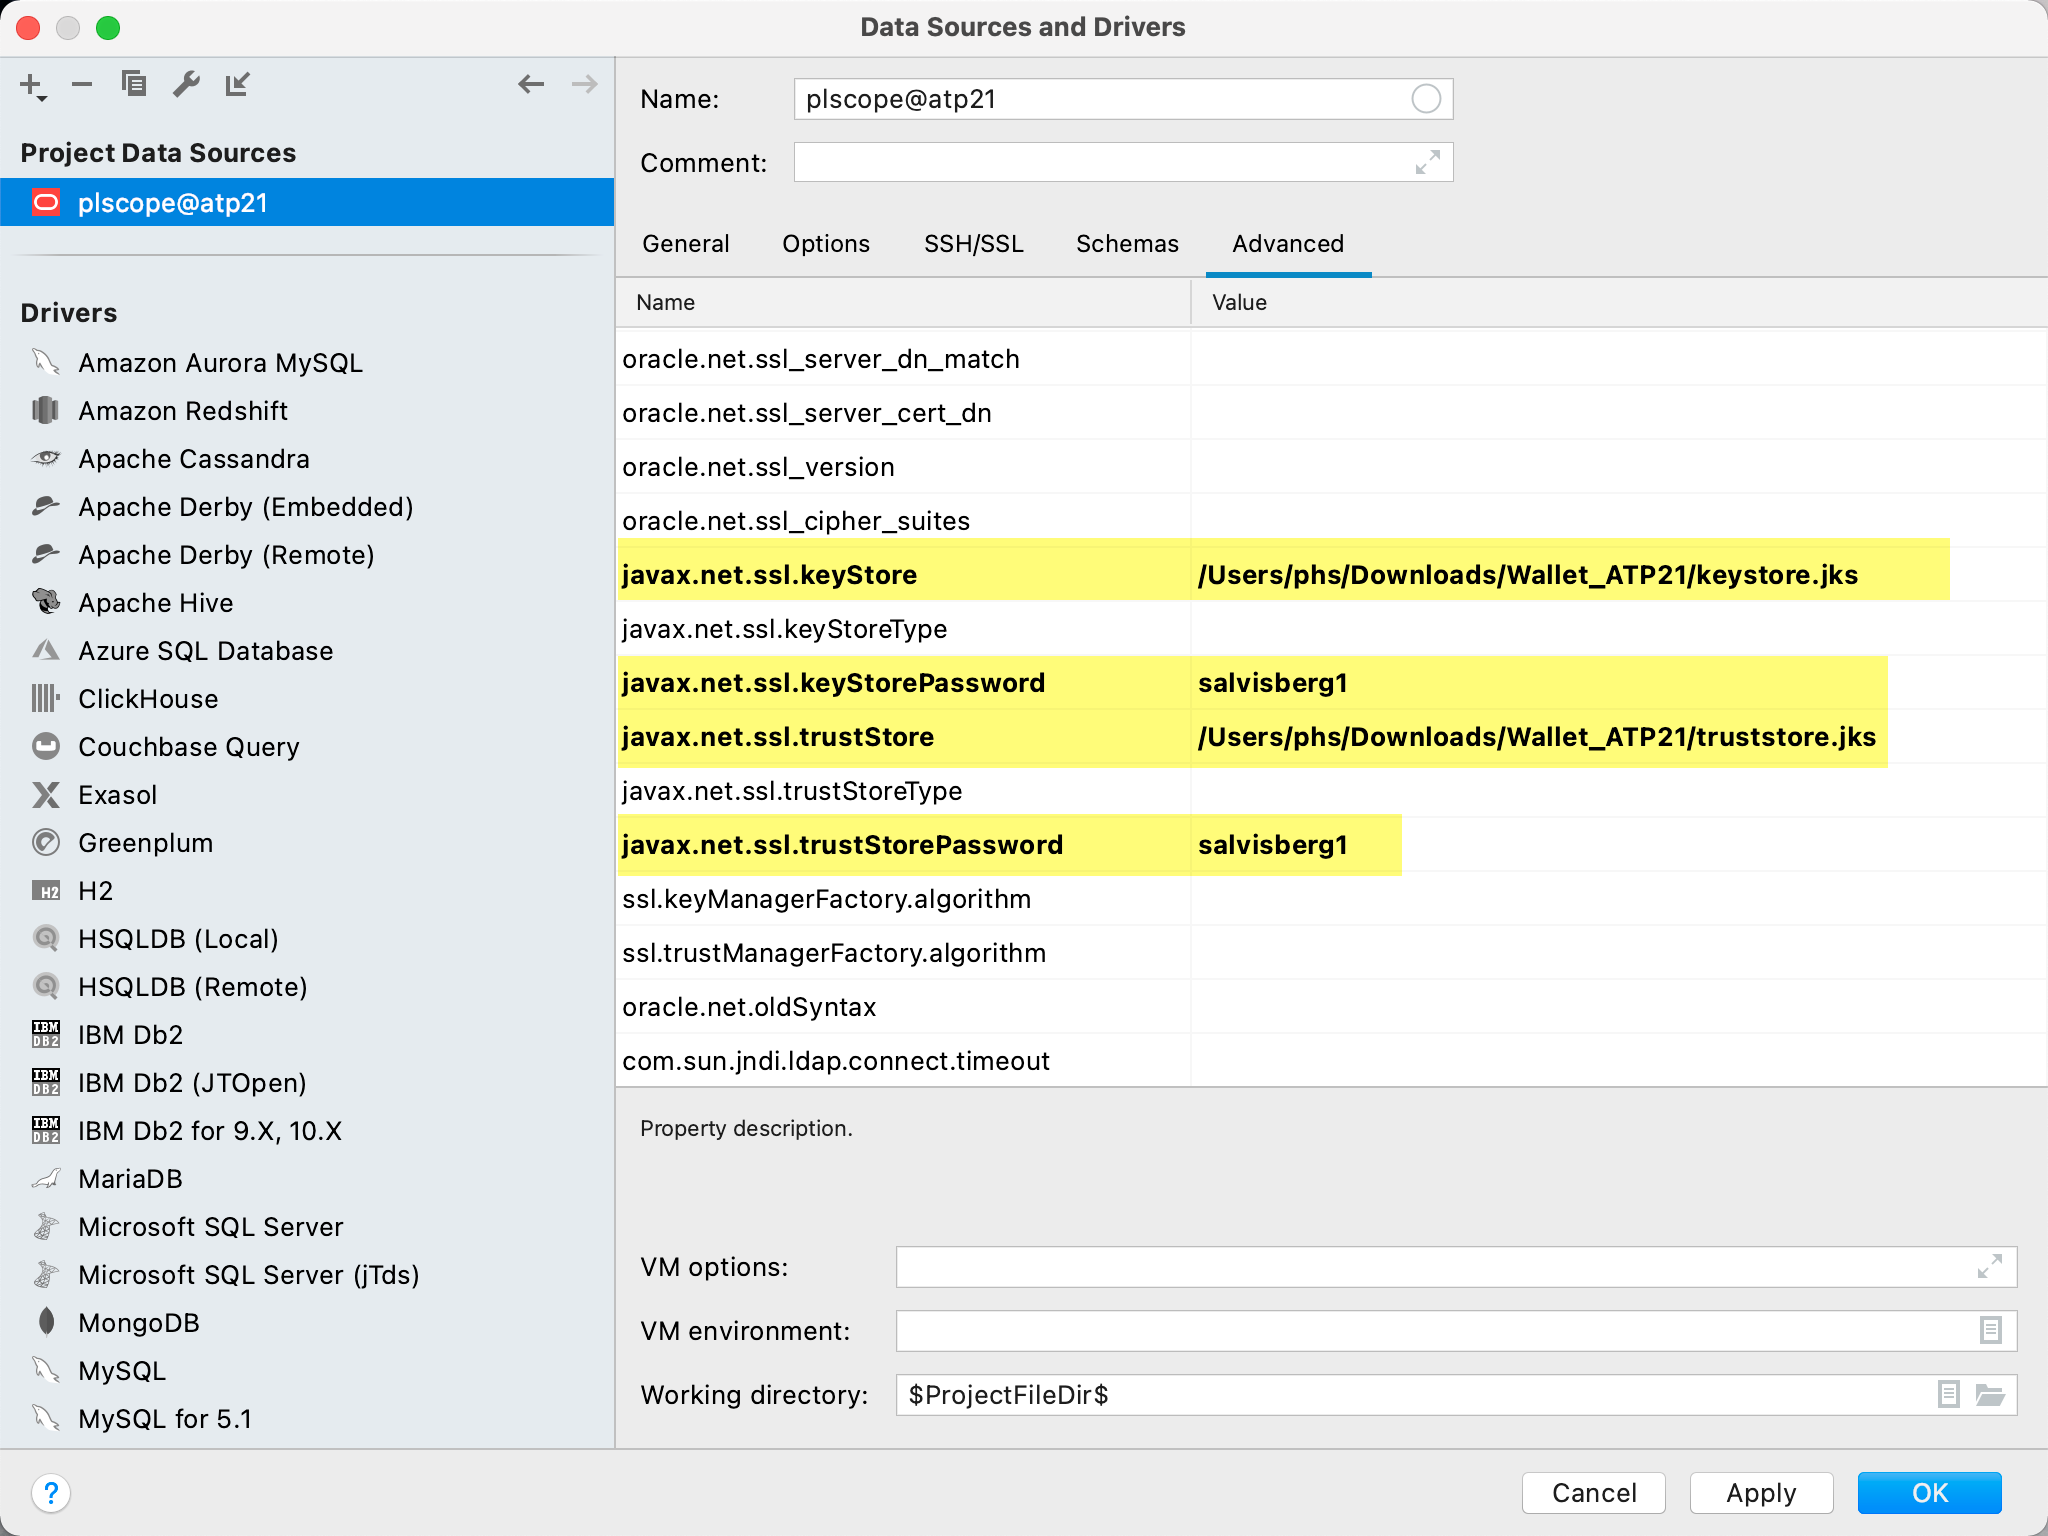Select the Advanced tab

[x=1288, y=244]
